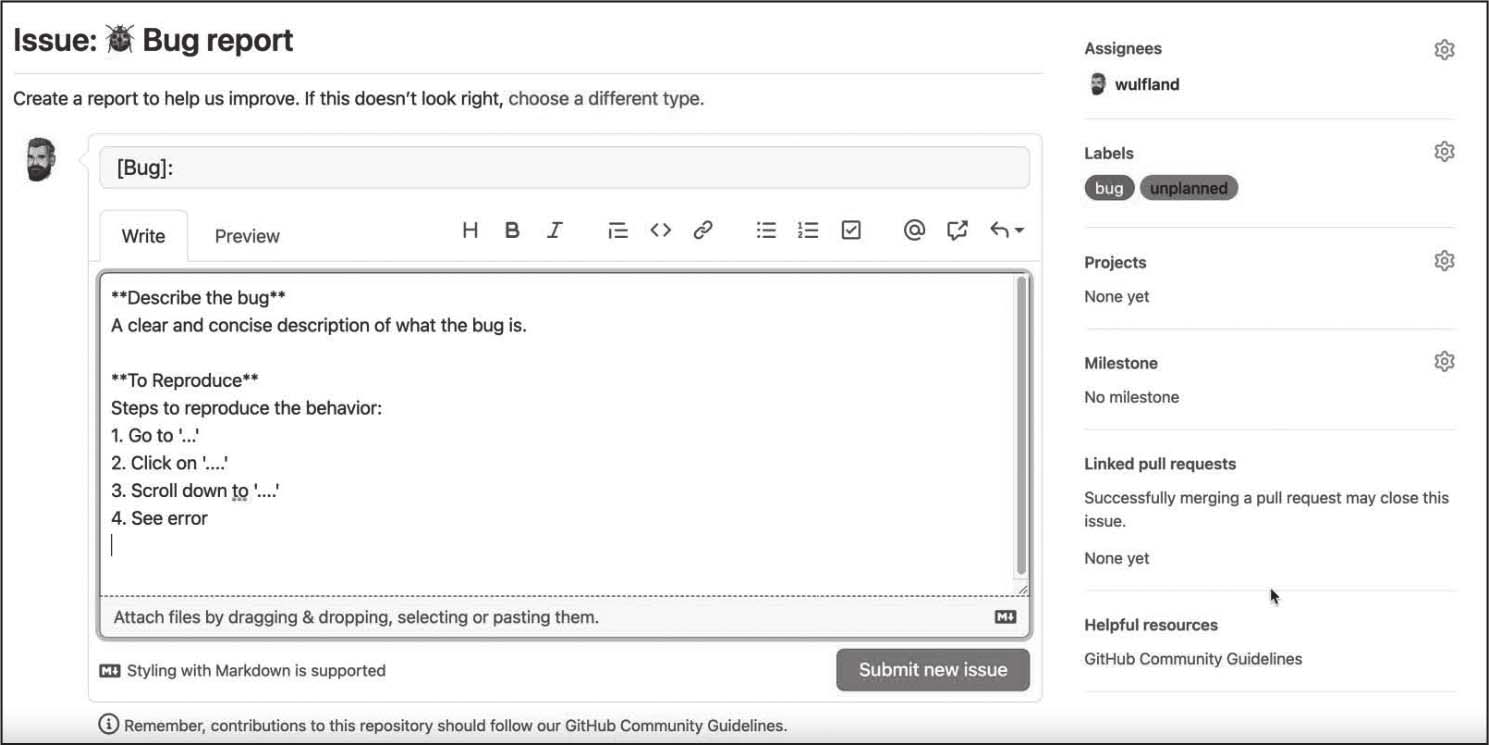Screen dimensions: 1489x745
Task: Switch to the Preview tab
Action: click(247, 236)
